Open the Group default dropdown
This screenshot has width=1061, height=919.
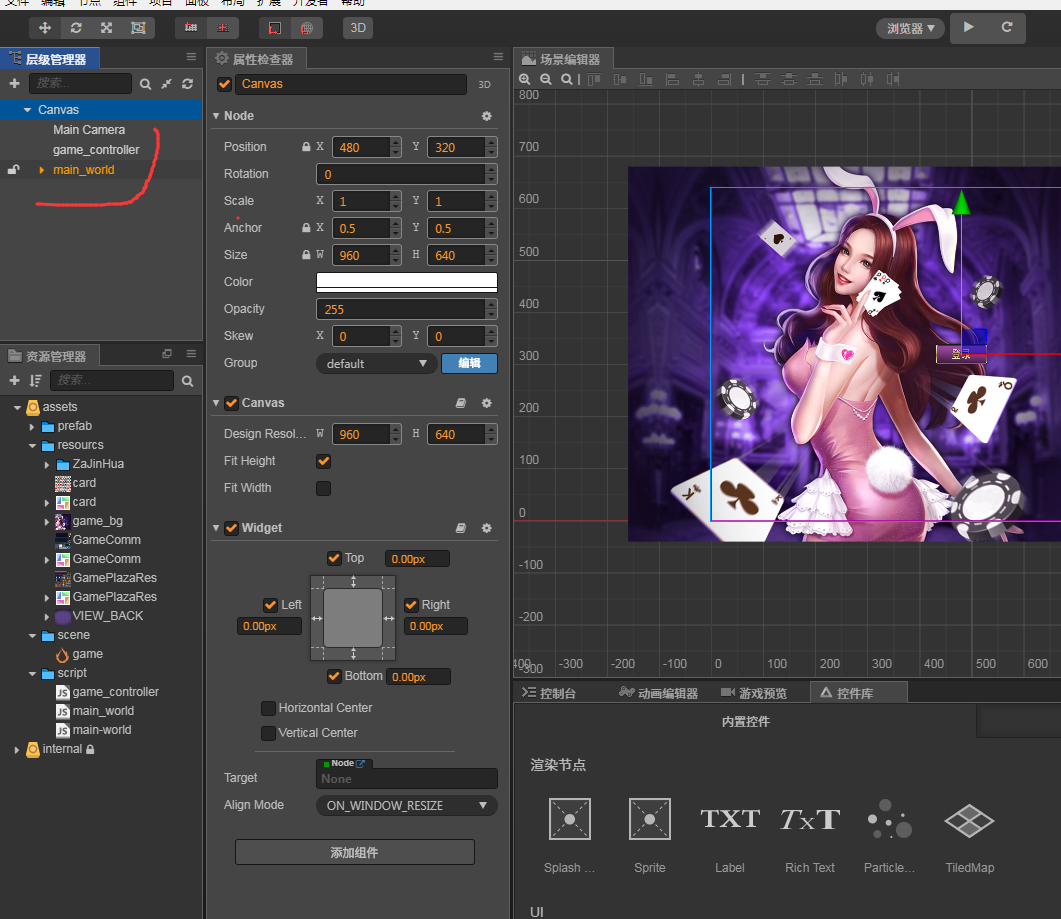click(376, 363)
